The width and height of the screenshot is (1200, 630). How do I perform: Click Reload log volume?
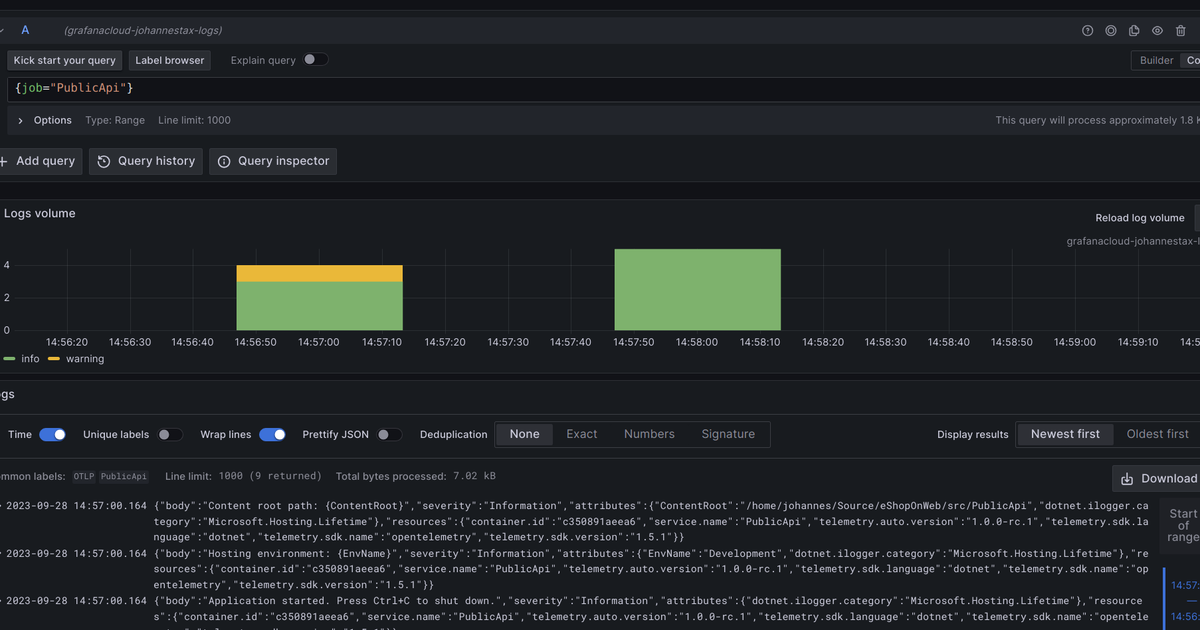point(1140,218)
